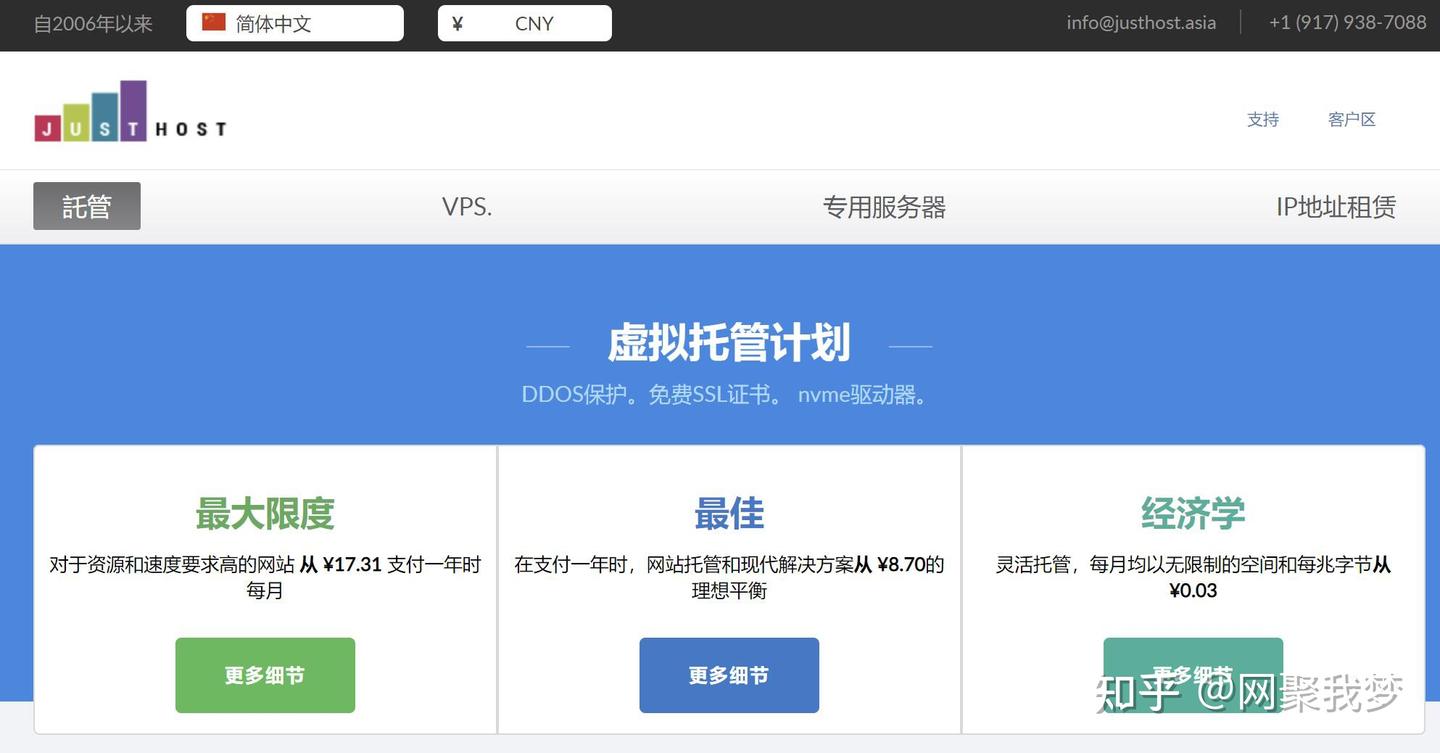
Task: Click the China flag icon
Action: pyautogui.click(x=214, y=22)
